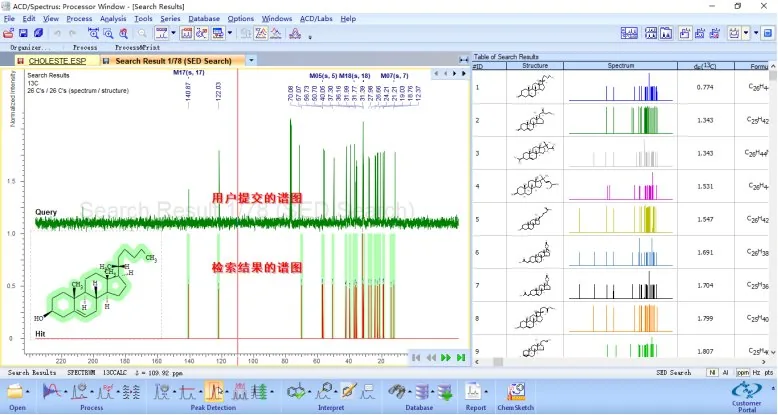Click the Fourier transform Process icon

tap(51, 392)
